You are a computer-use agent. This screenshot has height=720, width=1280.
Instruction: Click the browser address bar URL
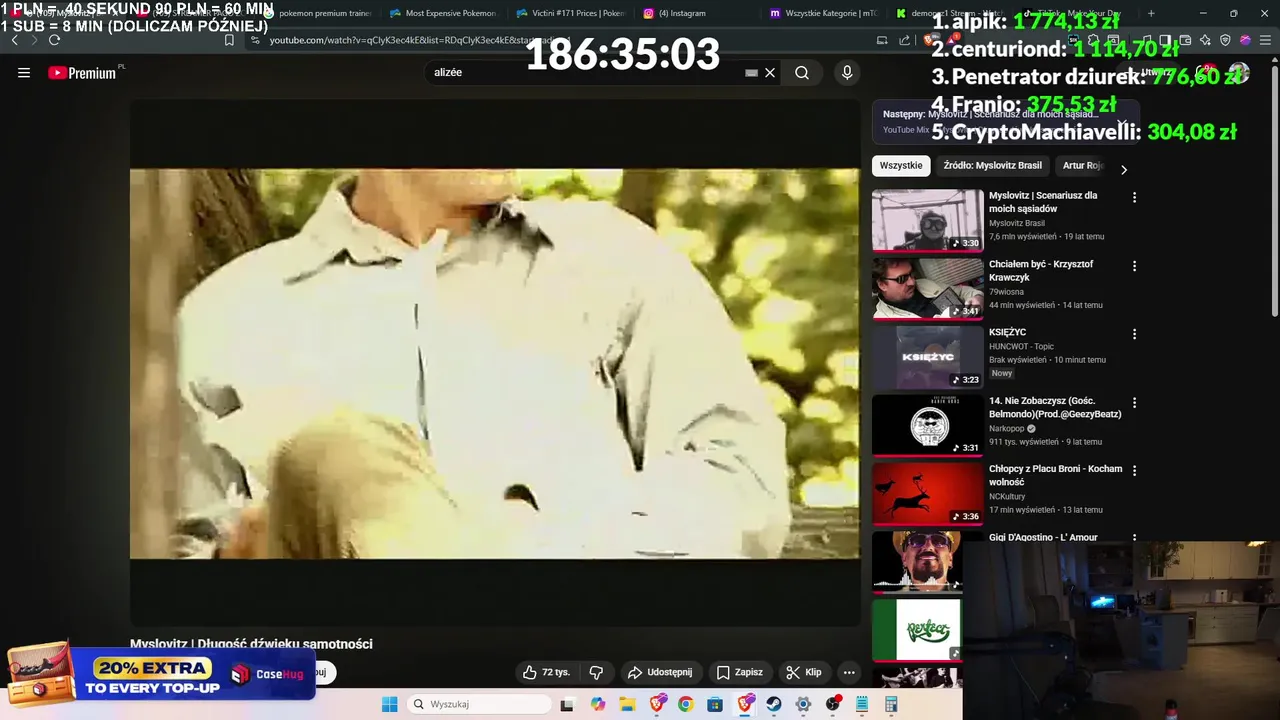[x=420, y=40]
